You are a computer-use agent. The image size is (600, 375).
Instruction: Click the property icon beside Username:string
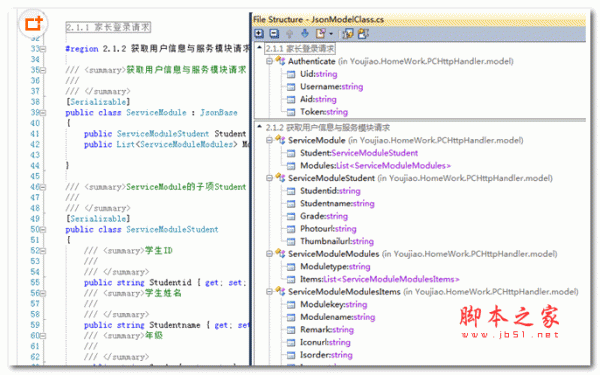tap(291, 87)
